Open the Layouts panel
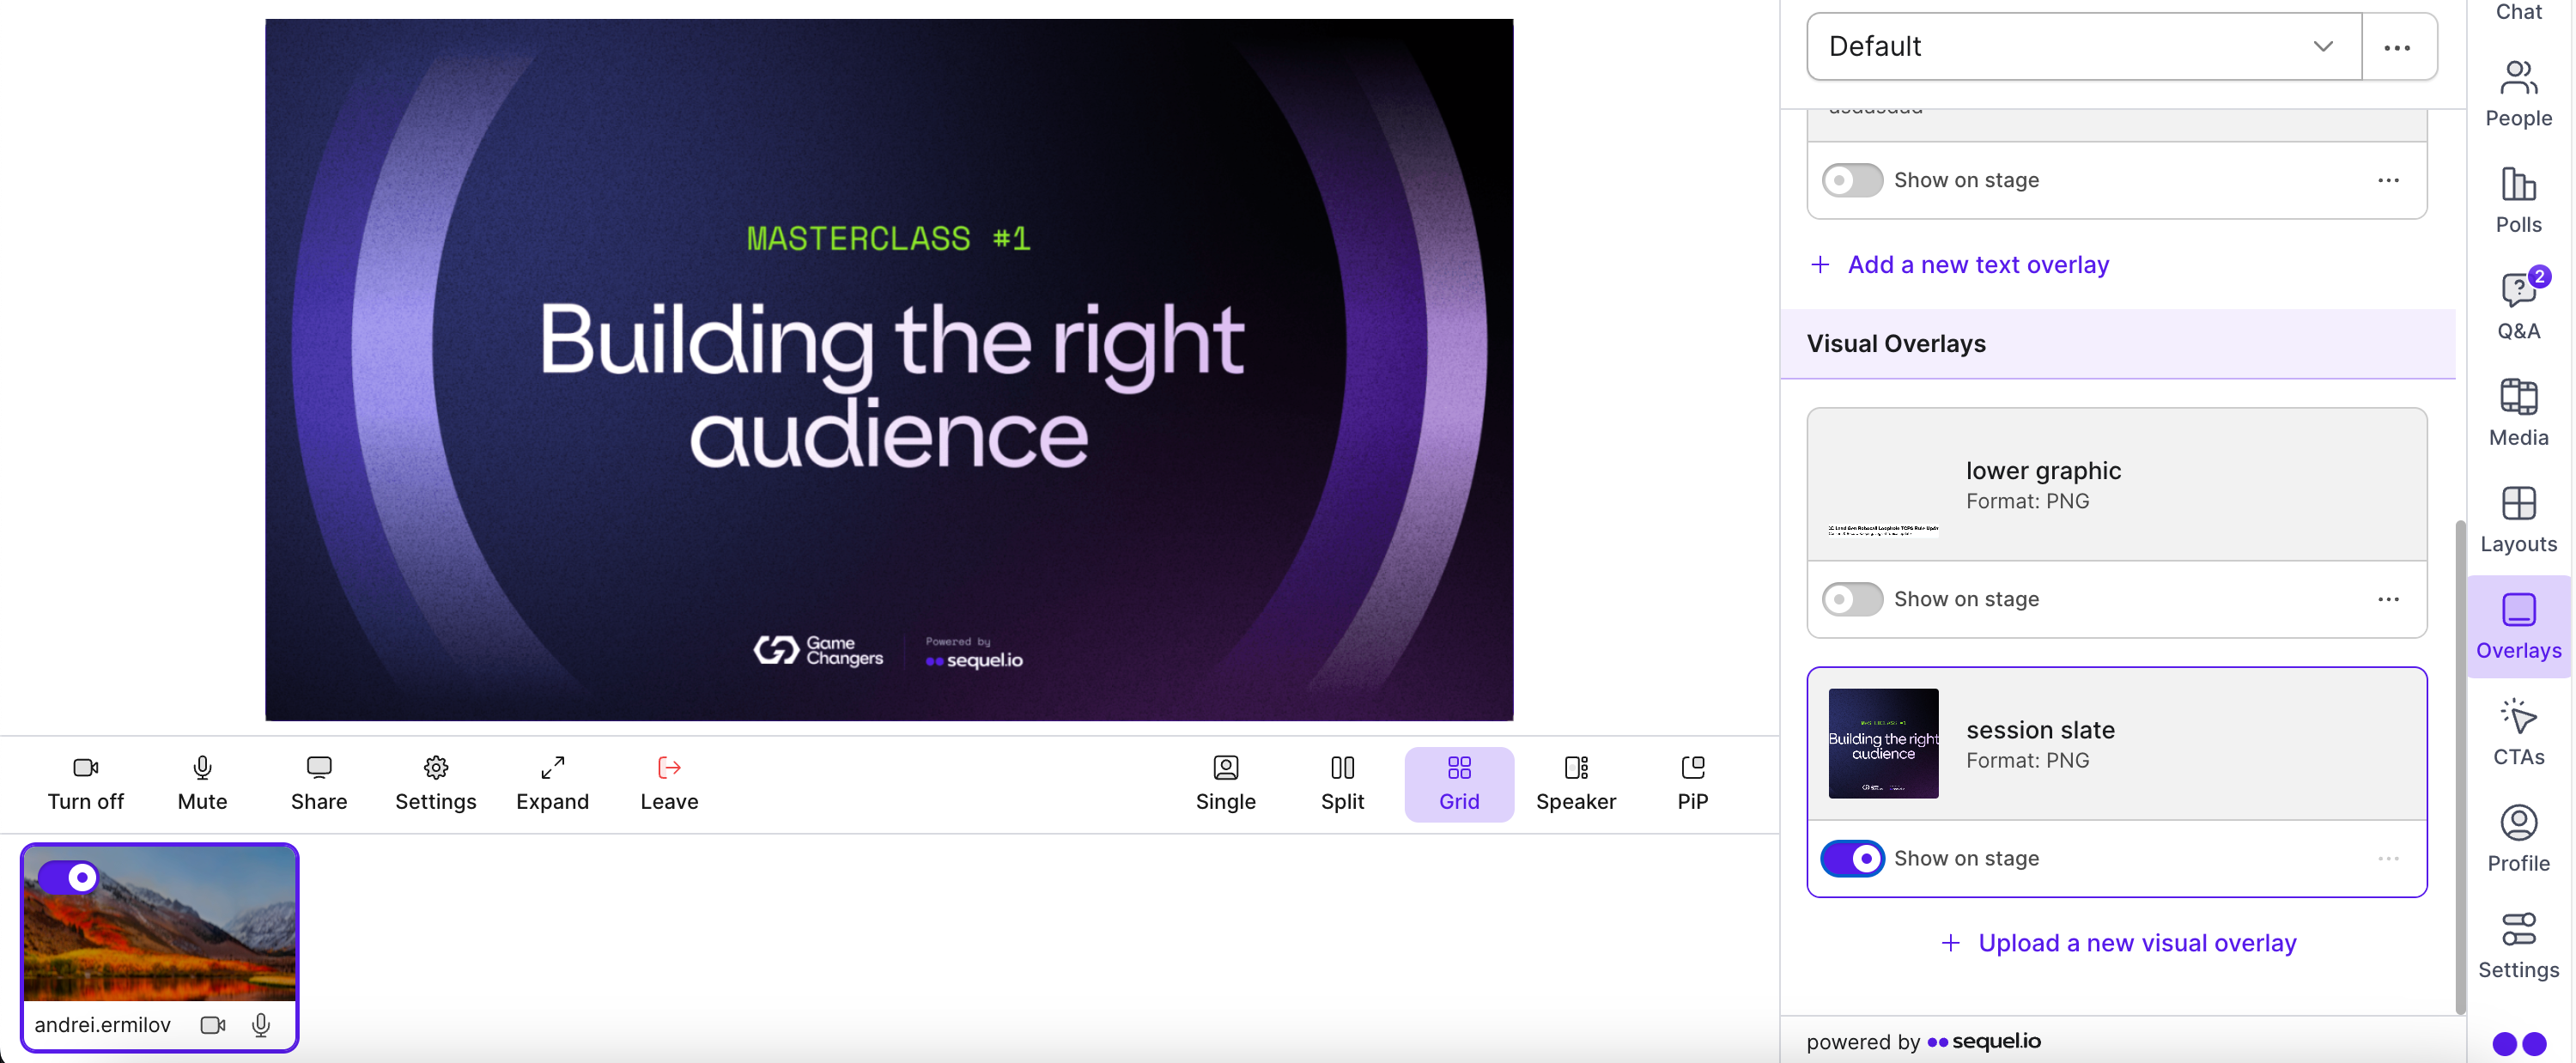 tap(2518, 520)
